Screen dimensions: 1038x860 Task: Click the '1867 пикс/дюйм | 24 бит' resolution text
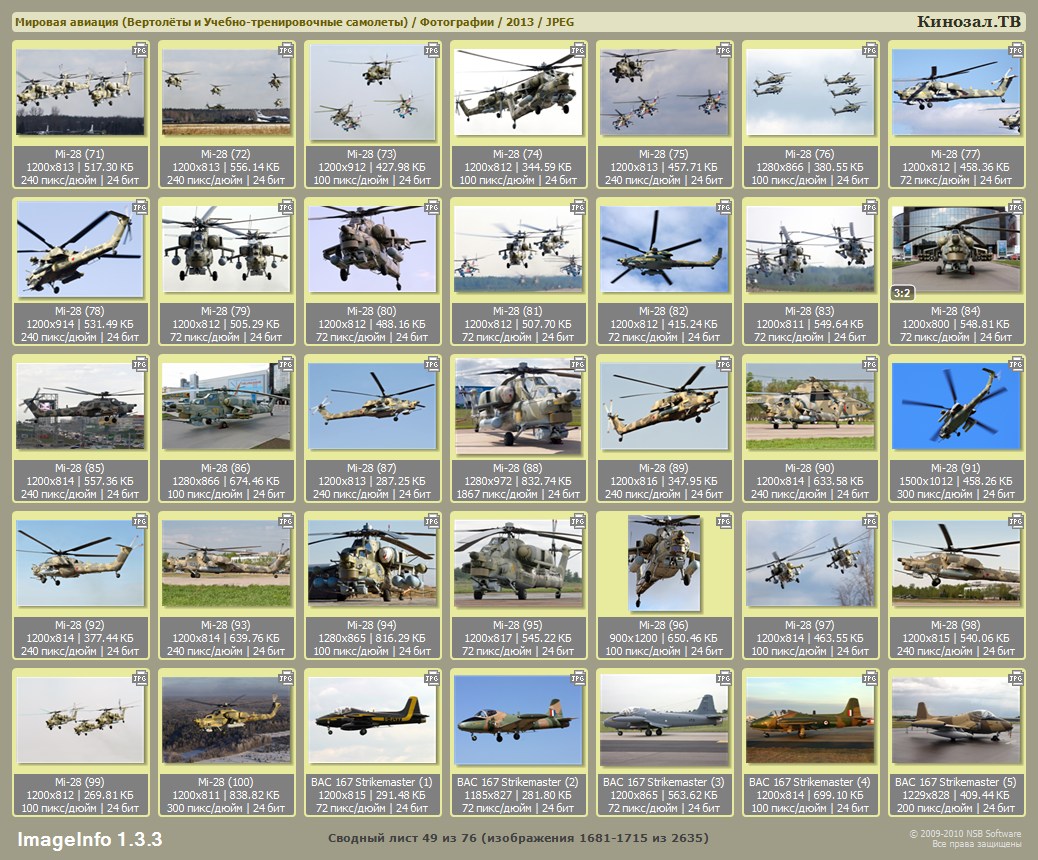[x=518, y=494]
